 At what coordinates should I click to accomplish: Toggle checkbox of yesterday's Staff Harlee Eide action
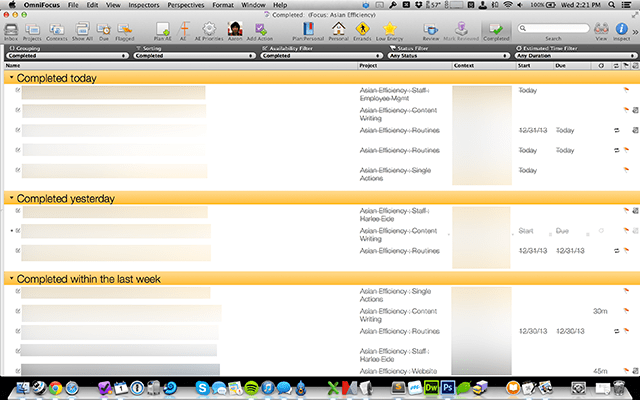tap(18, 211)
